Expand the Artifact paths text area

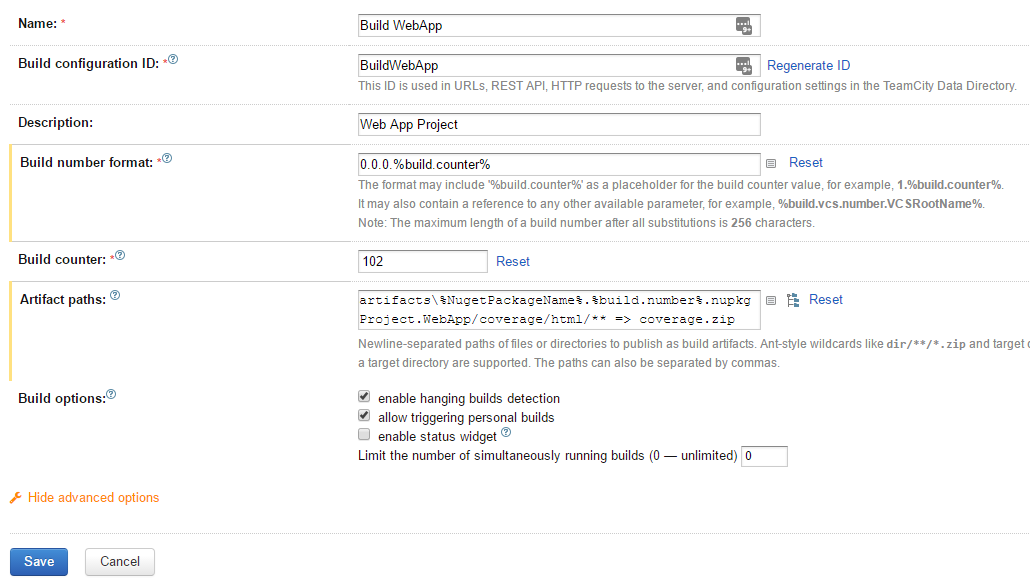tap(771, 300)
